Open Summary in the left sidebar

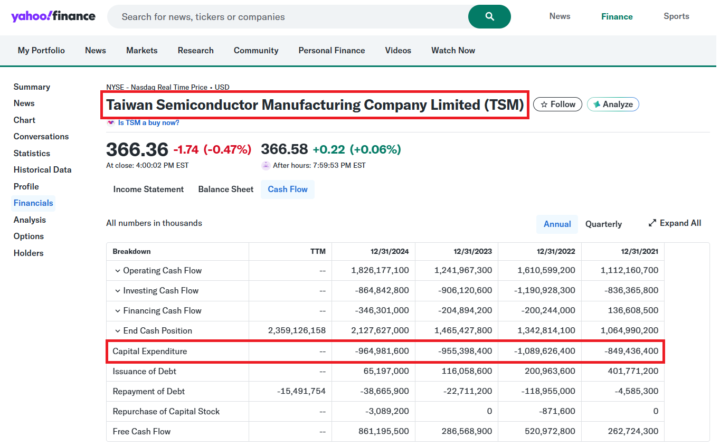pos(32,87)
